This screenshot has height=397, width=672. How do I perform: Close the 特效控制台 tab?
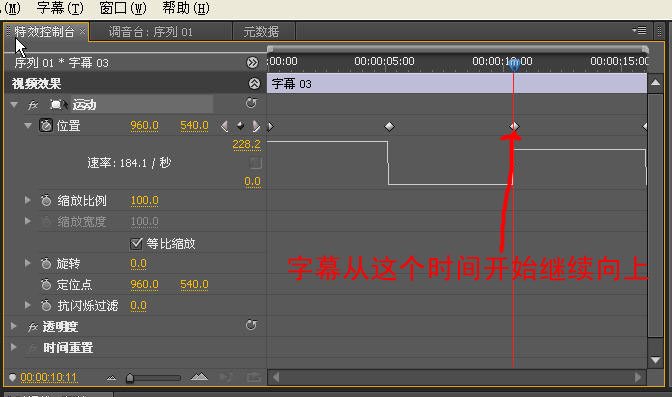pyautogui.click(x=82, y=31)
